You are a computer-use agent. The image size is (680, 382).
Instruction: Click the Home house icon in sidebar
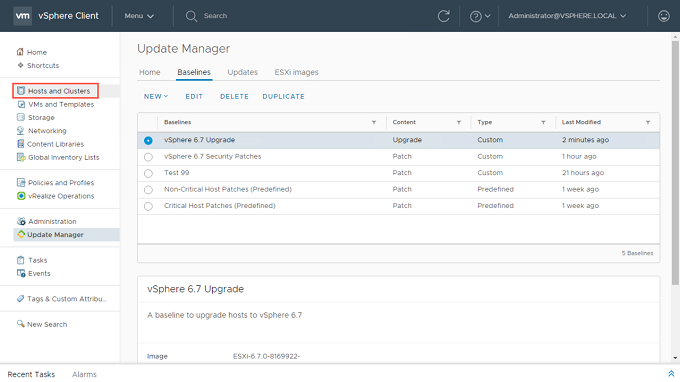click(20, 52)
